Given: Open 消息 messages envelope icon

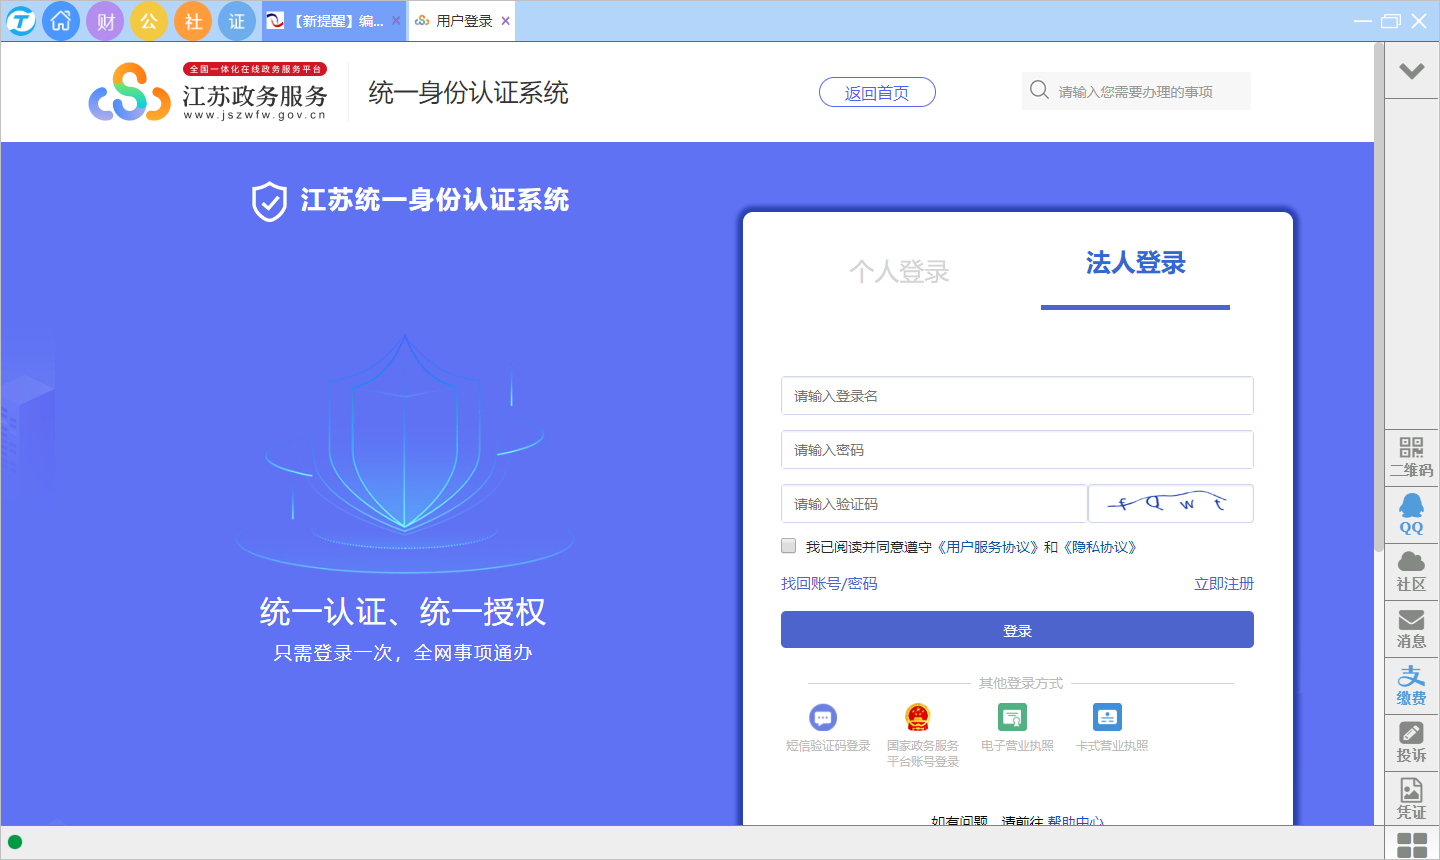Looking at the screenshot, I should tap(1411, 629).
